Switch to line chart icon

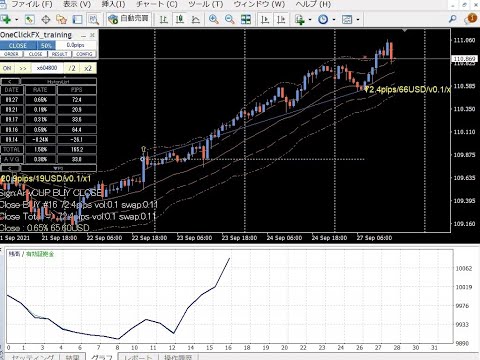pyautogui.click(x=196, y=19)
